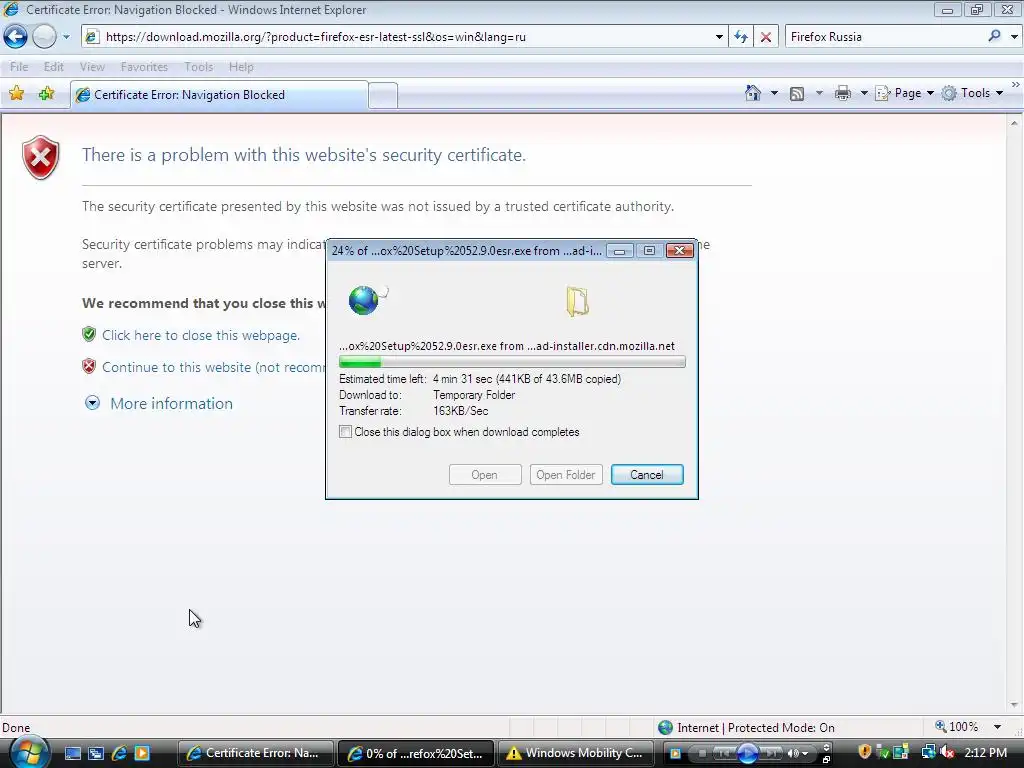Click Switch between windows quick launch icon
Image resolution: width=1024 pixels, height=768 pixels.
click(x=96, y=753)
